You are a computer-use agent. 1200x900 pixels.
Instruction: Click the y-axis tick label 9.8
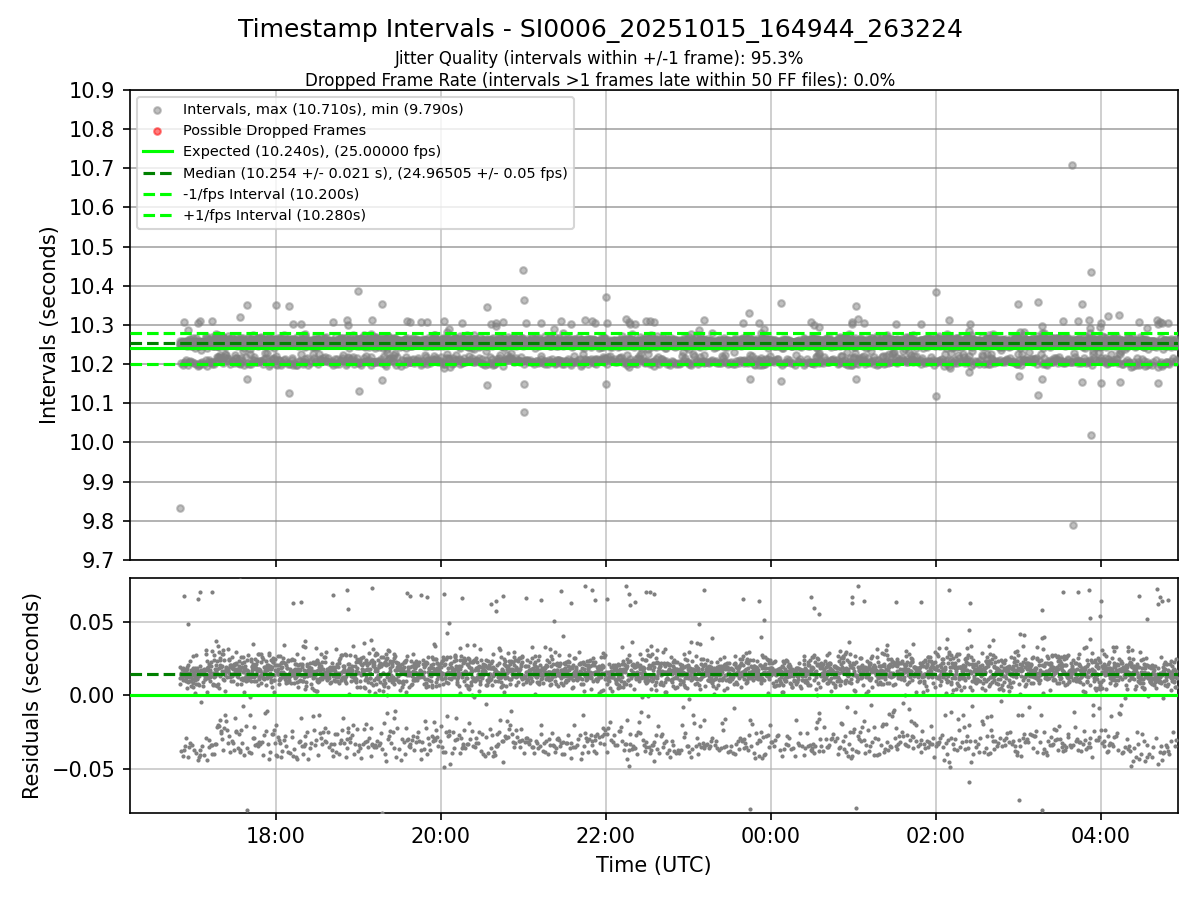[99, 522]
